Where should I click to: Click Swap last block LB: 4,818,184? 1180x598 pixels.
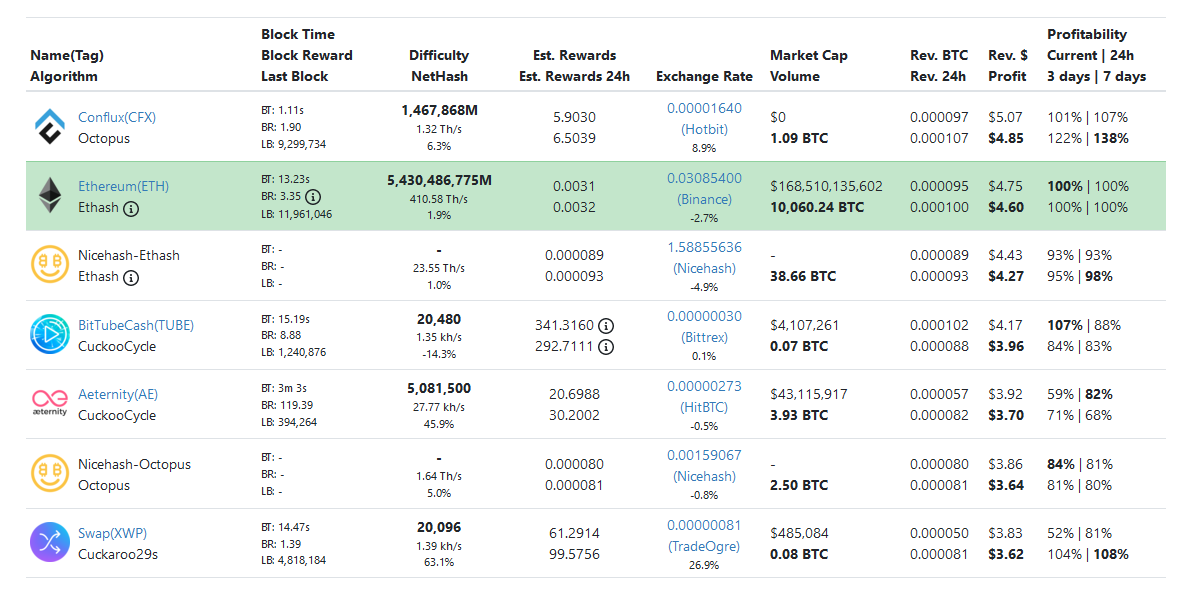[x=293, y=560]
